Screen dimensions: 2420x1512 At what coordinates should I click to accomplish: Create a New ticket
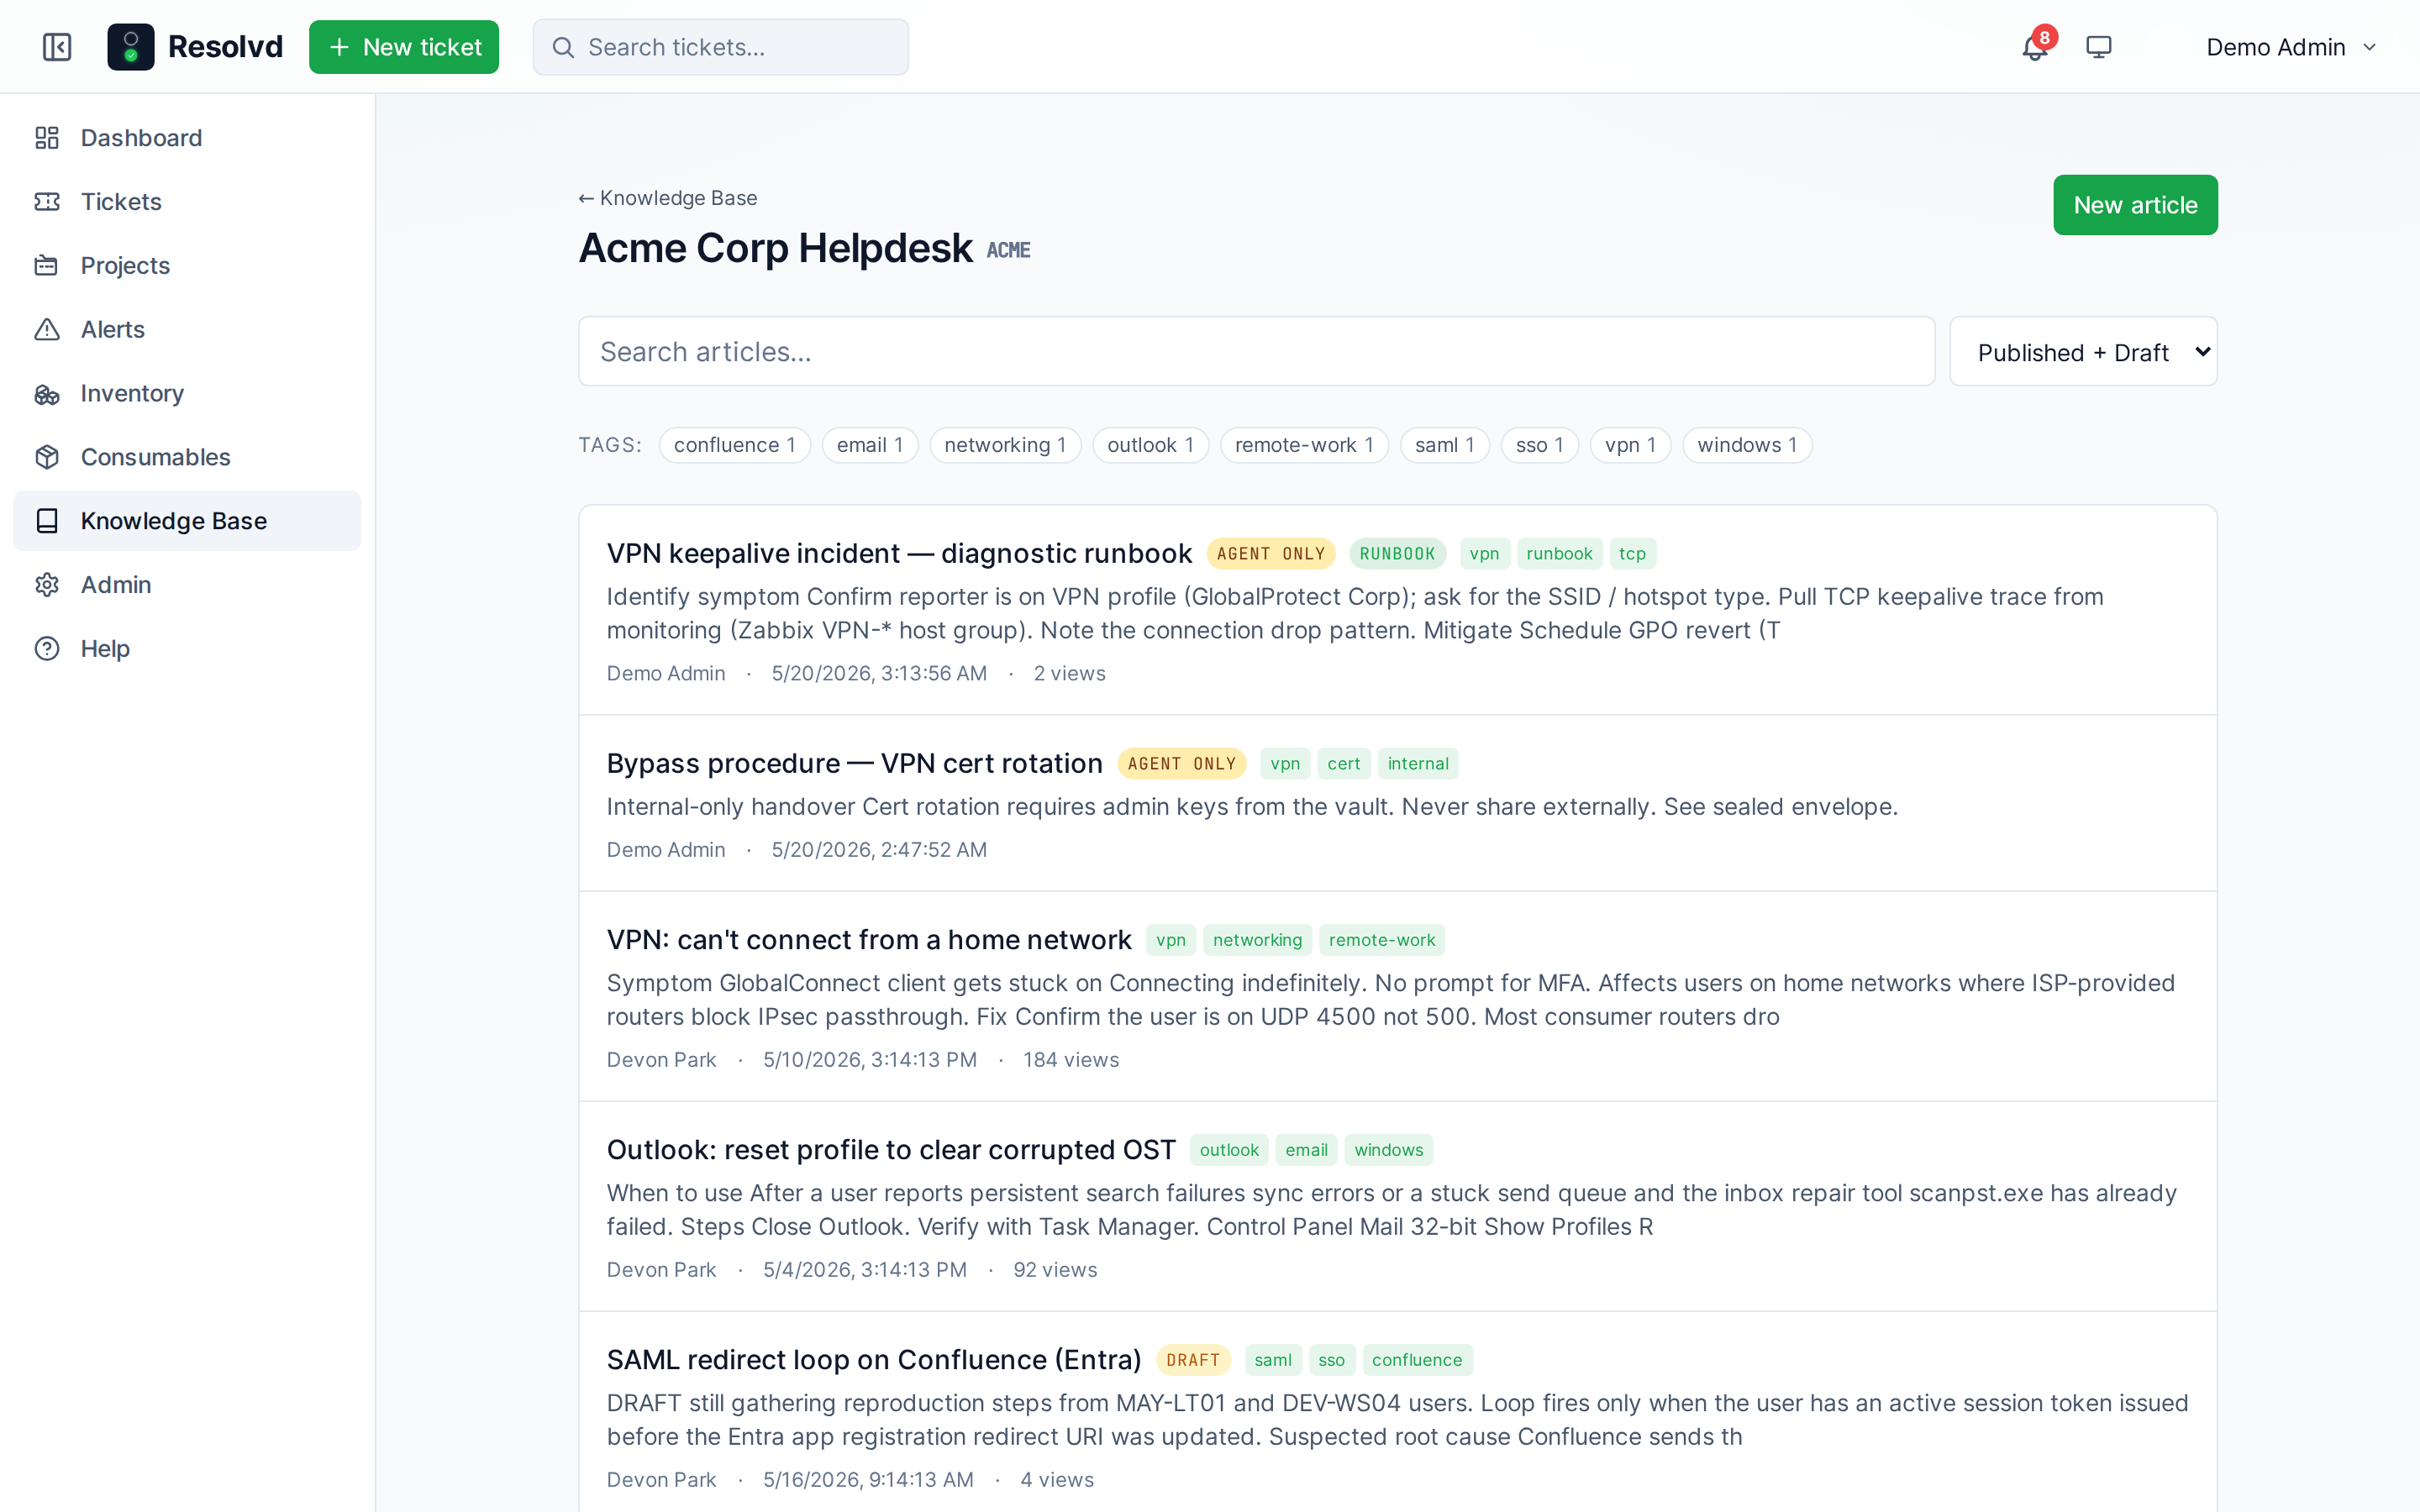pyautogui.click(x=404, y=47)
